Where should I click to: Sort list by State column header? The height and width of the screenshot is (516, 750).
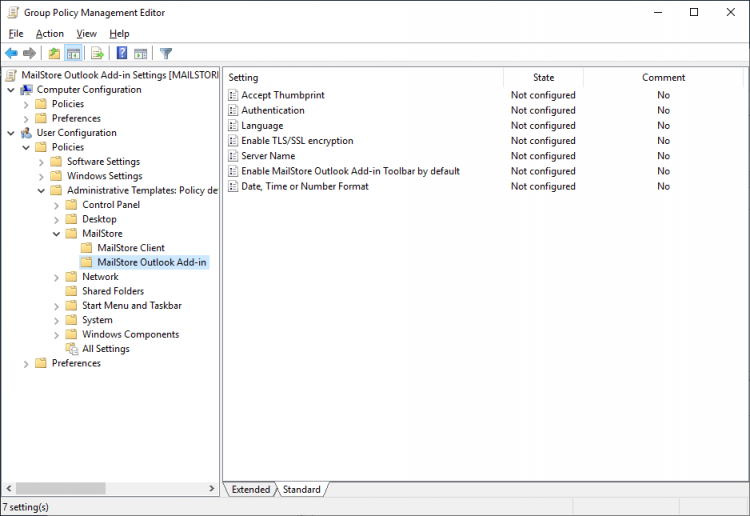(x=543, y=77)
